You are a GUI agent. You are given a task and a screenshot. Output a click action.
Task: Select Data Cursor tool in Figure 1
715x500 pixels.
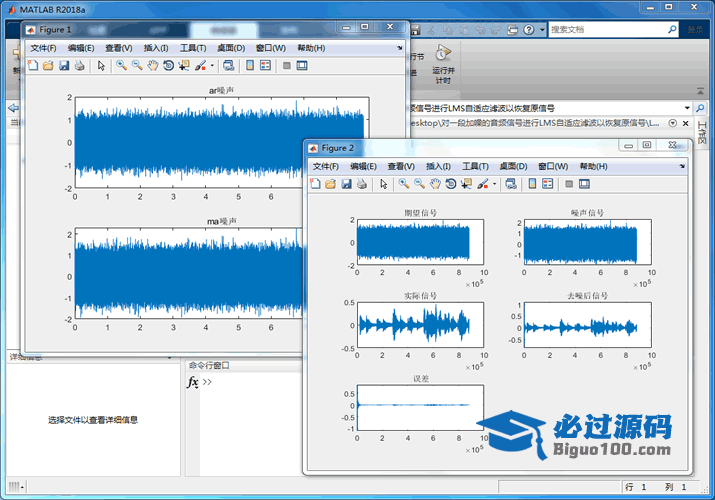coord(184,66)
